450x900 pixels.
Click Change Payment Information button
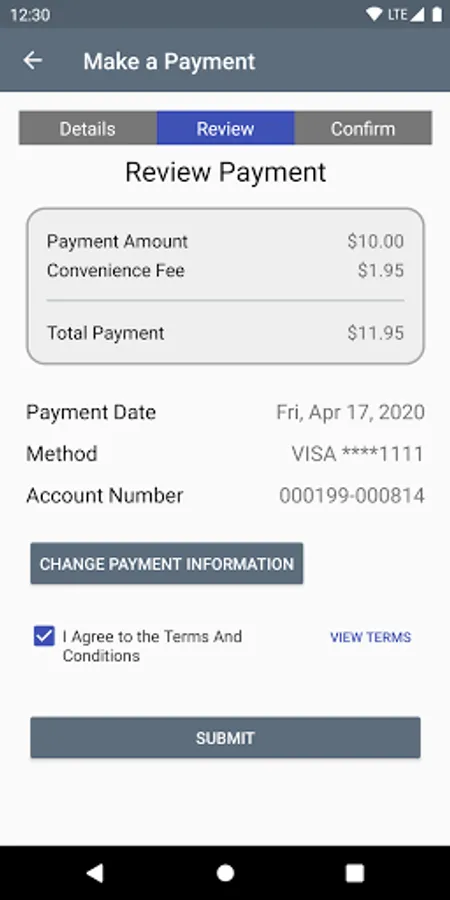tap(166, 564)
